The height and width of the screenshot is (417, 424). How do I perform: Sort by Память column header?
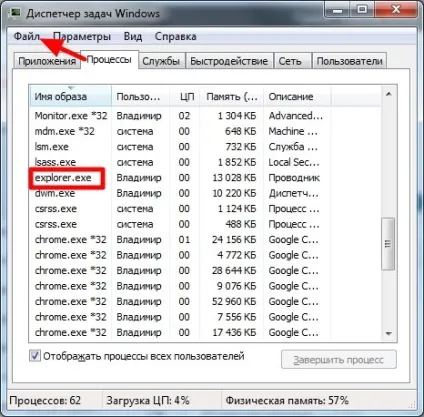(232, 97)
